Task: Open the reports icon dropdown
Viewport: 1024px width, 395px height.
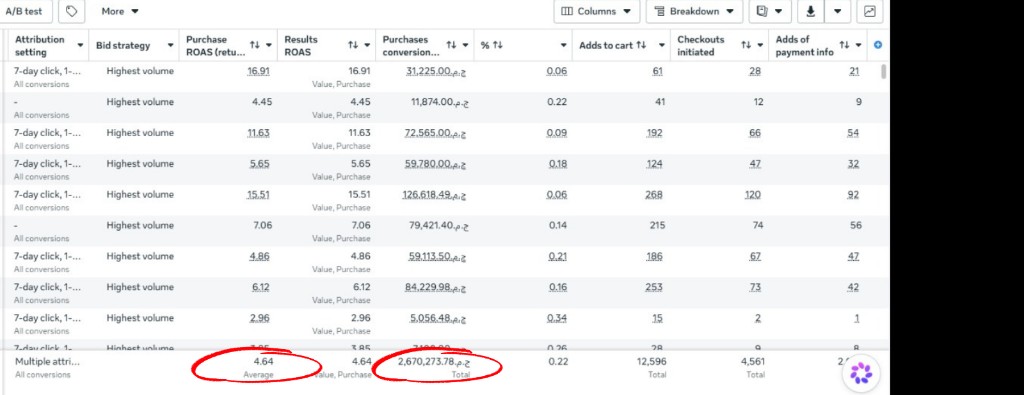Action: click(770, 11)
